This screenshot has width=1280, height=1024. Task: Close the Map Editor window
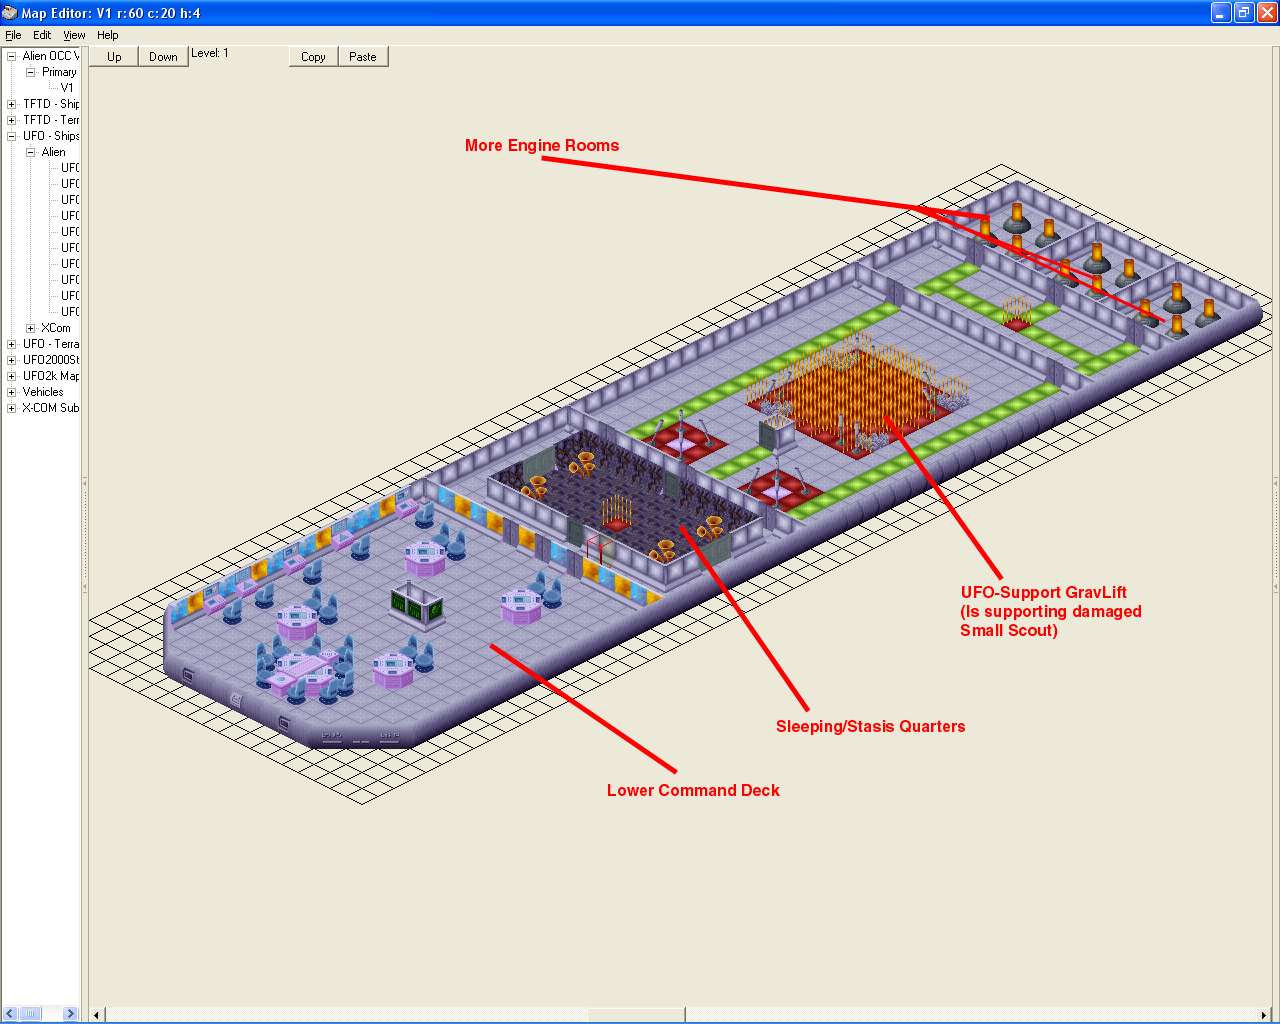tap(1267, 13)
